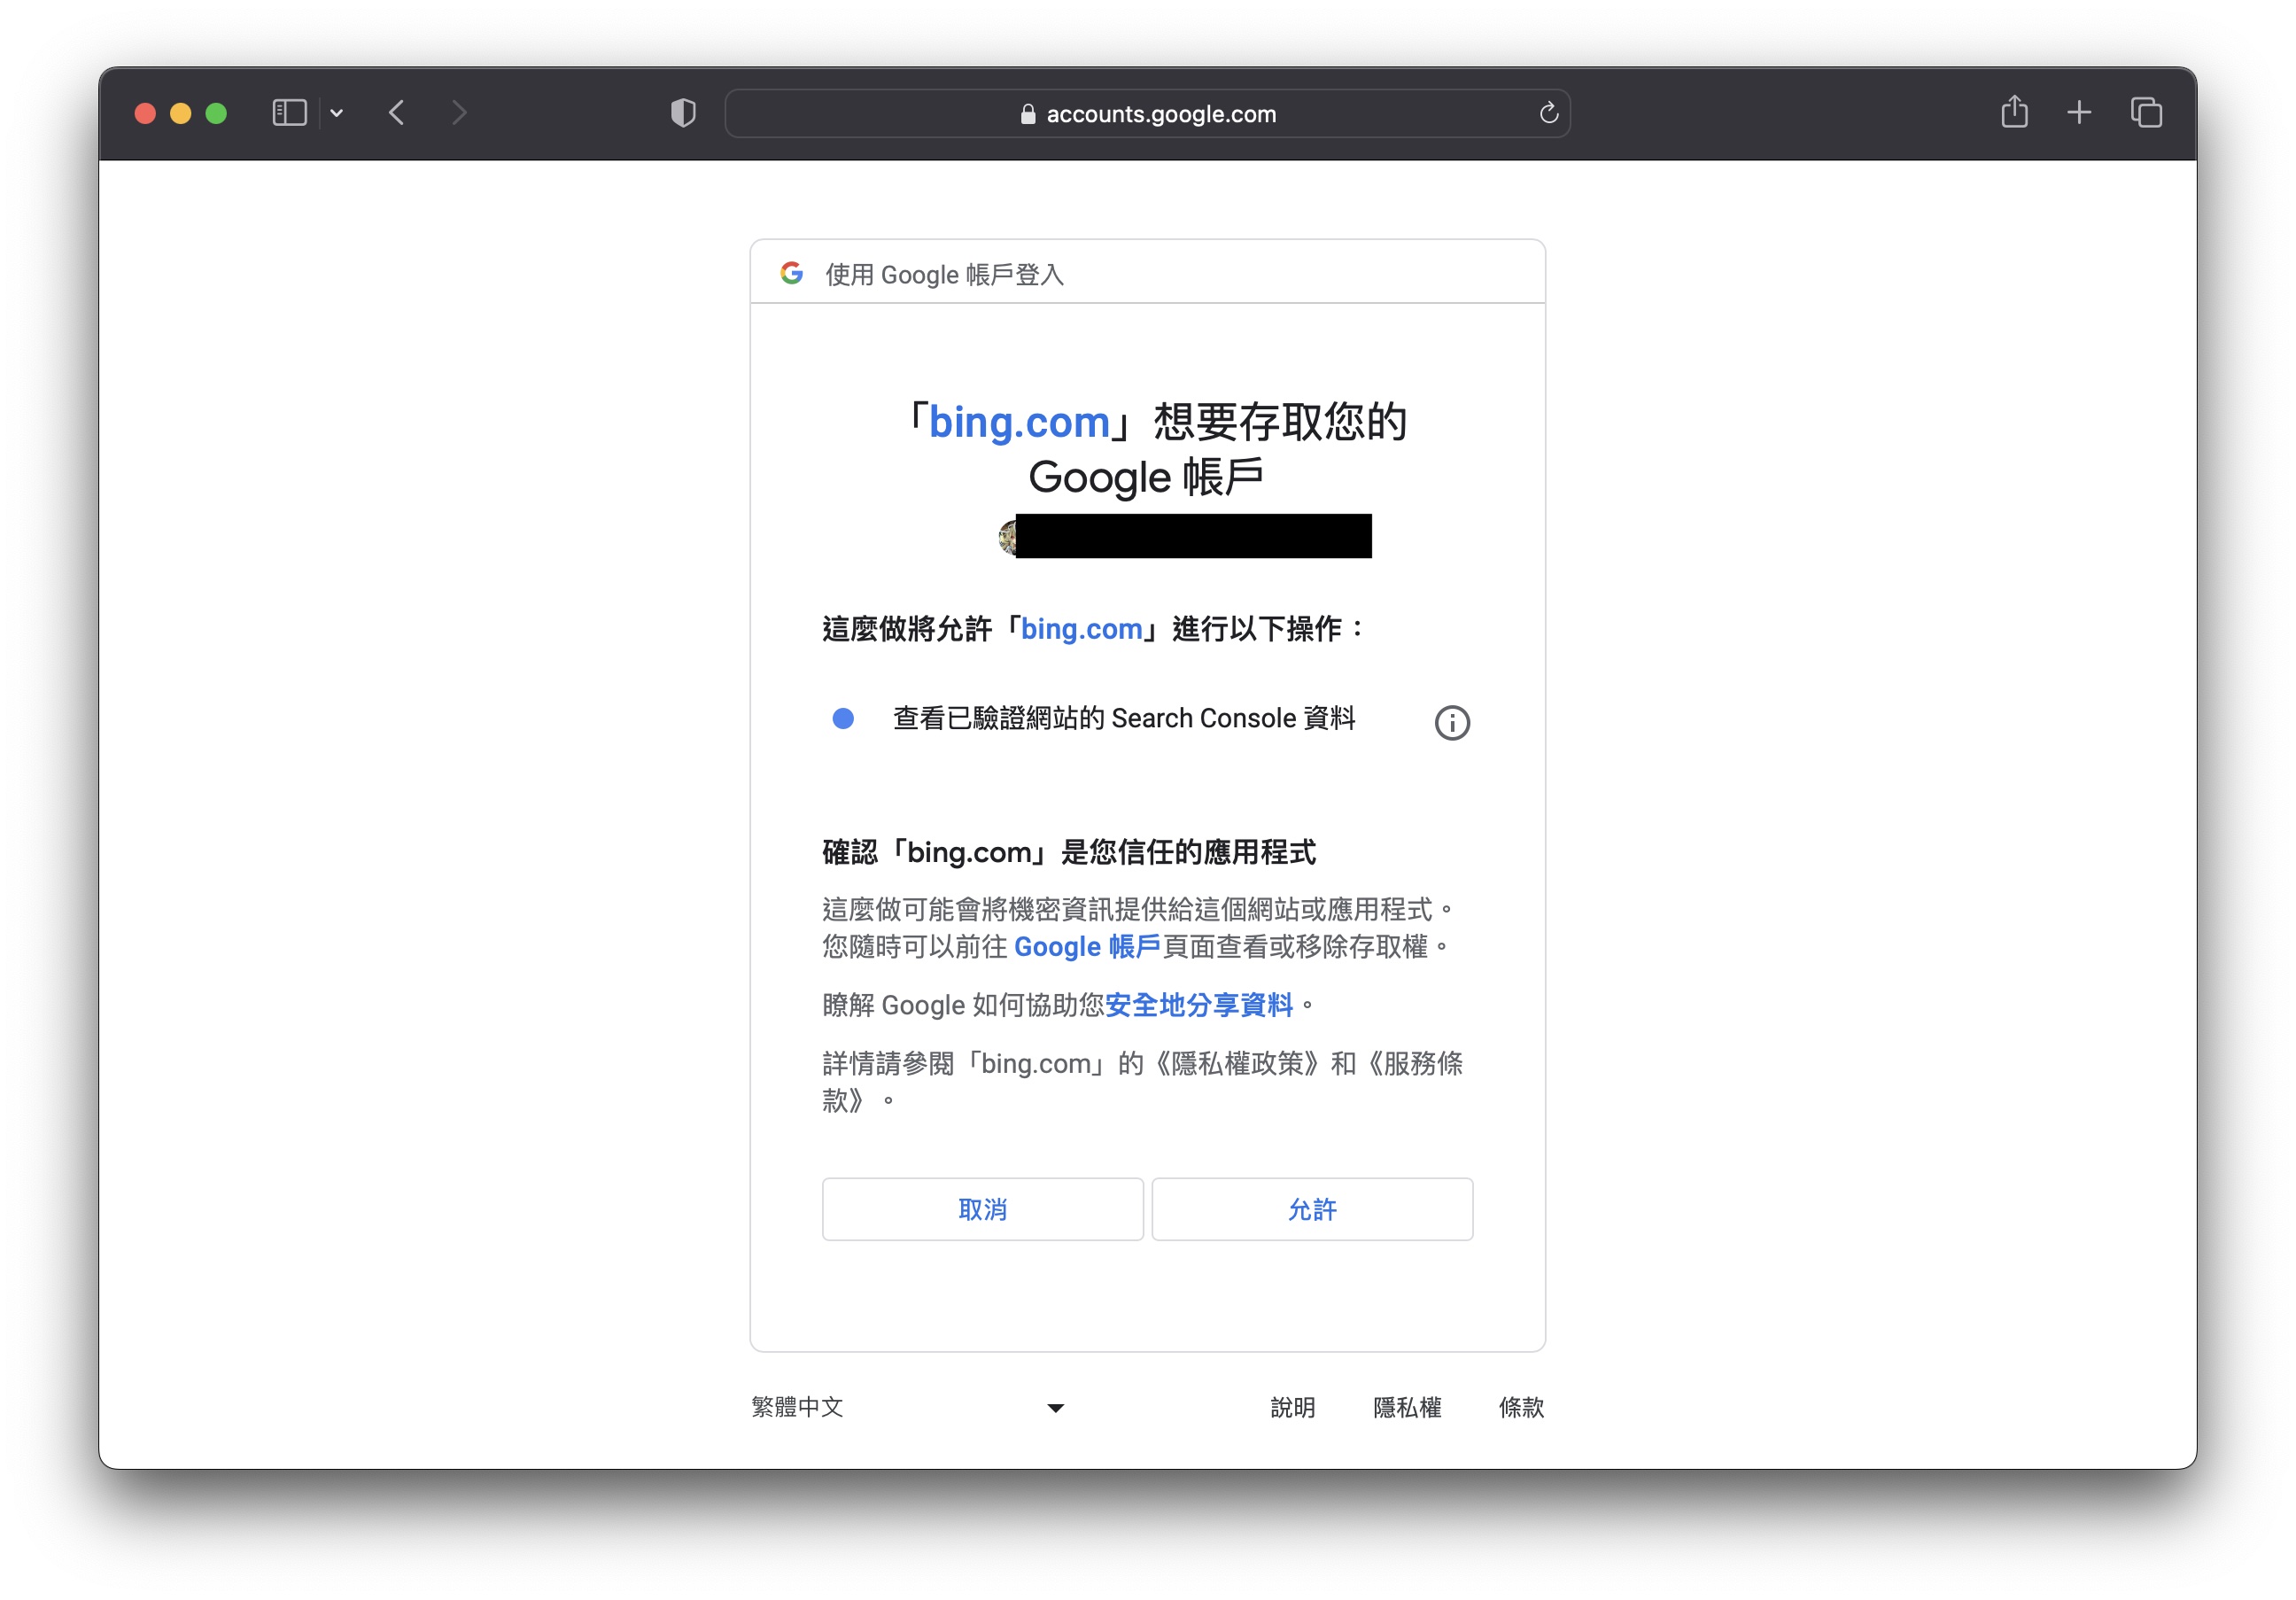
Task: Go back with the back arrow
Action: coord(397,113)
